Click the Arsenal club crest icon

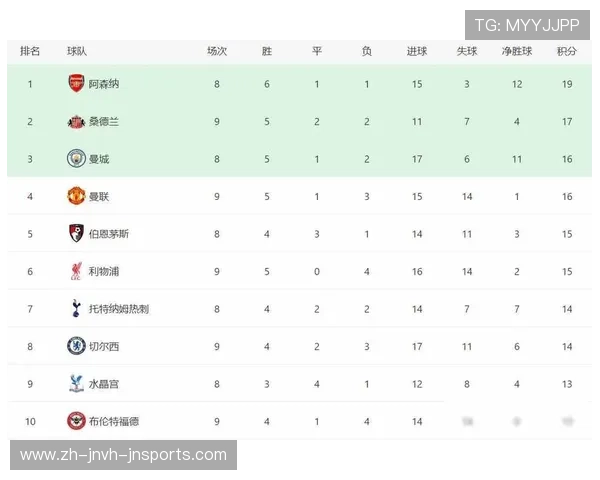click(76, 84)
